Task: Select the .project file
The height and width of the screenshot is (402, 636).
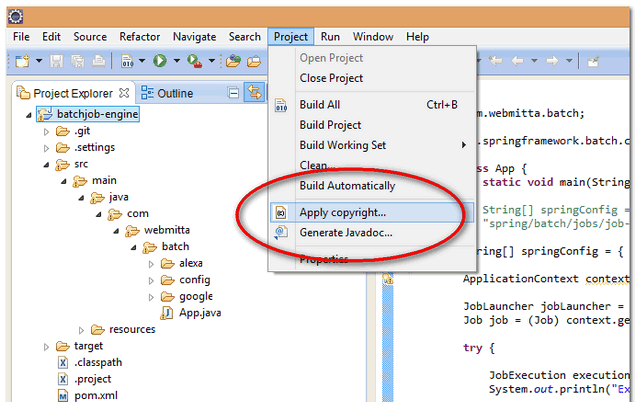Action: pyautogui.click(x=84, y=379)
